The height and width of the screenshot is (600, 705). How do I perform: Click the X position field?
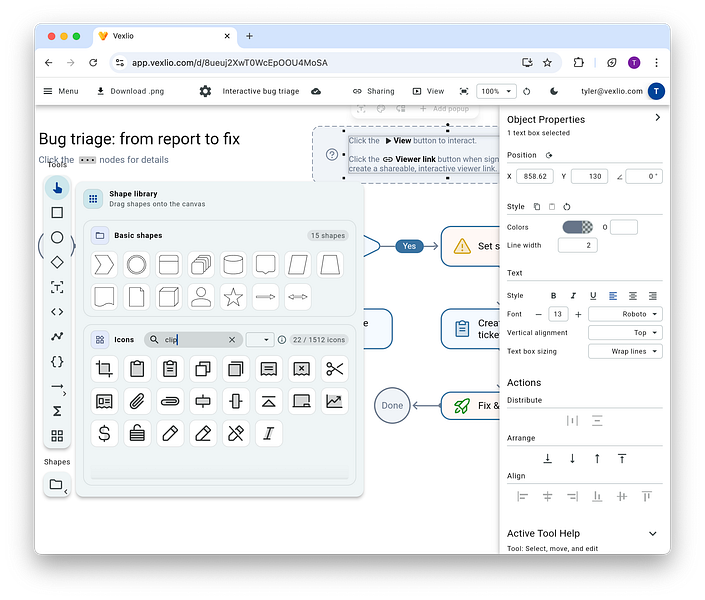tap(535, 176)
